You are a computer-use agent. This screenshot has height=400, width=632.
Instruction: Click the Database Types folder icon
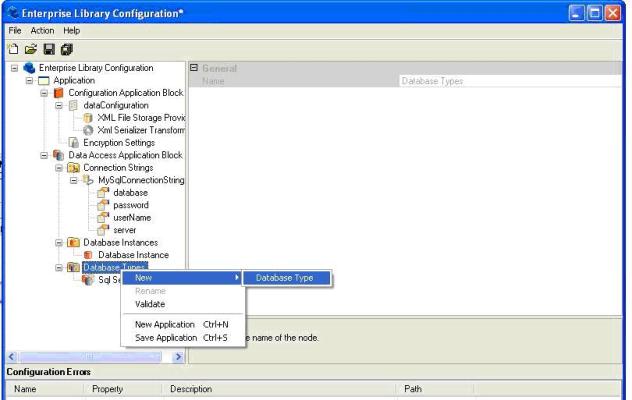coord(73,267)
